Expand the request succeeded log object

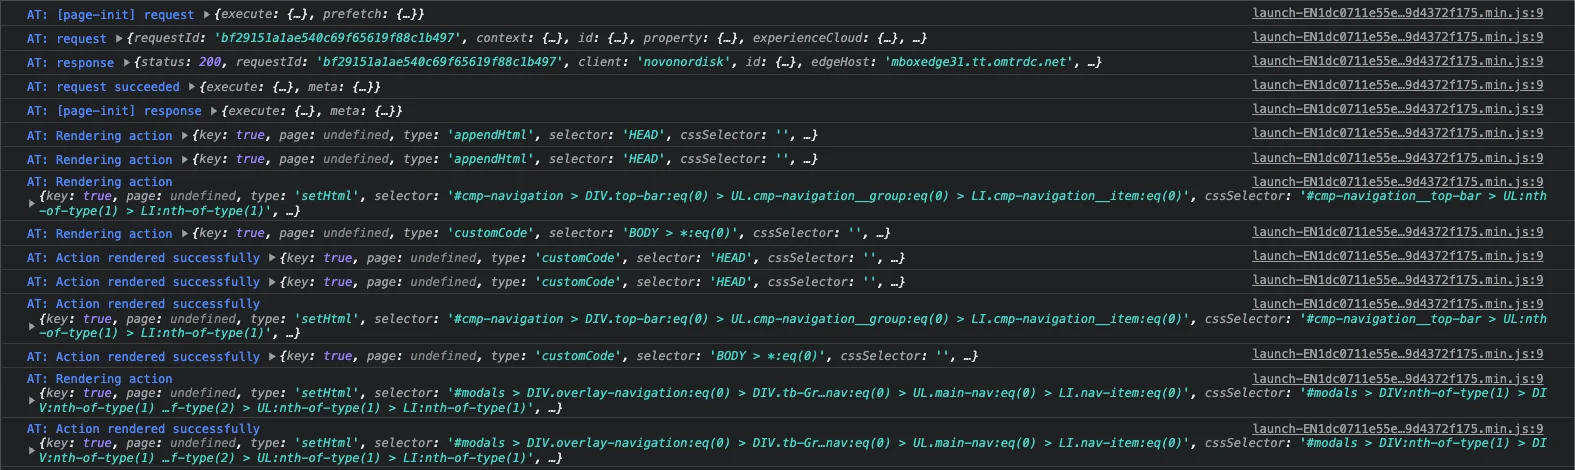pos(192,87)
